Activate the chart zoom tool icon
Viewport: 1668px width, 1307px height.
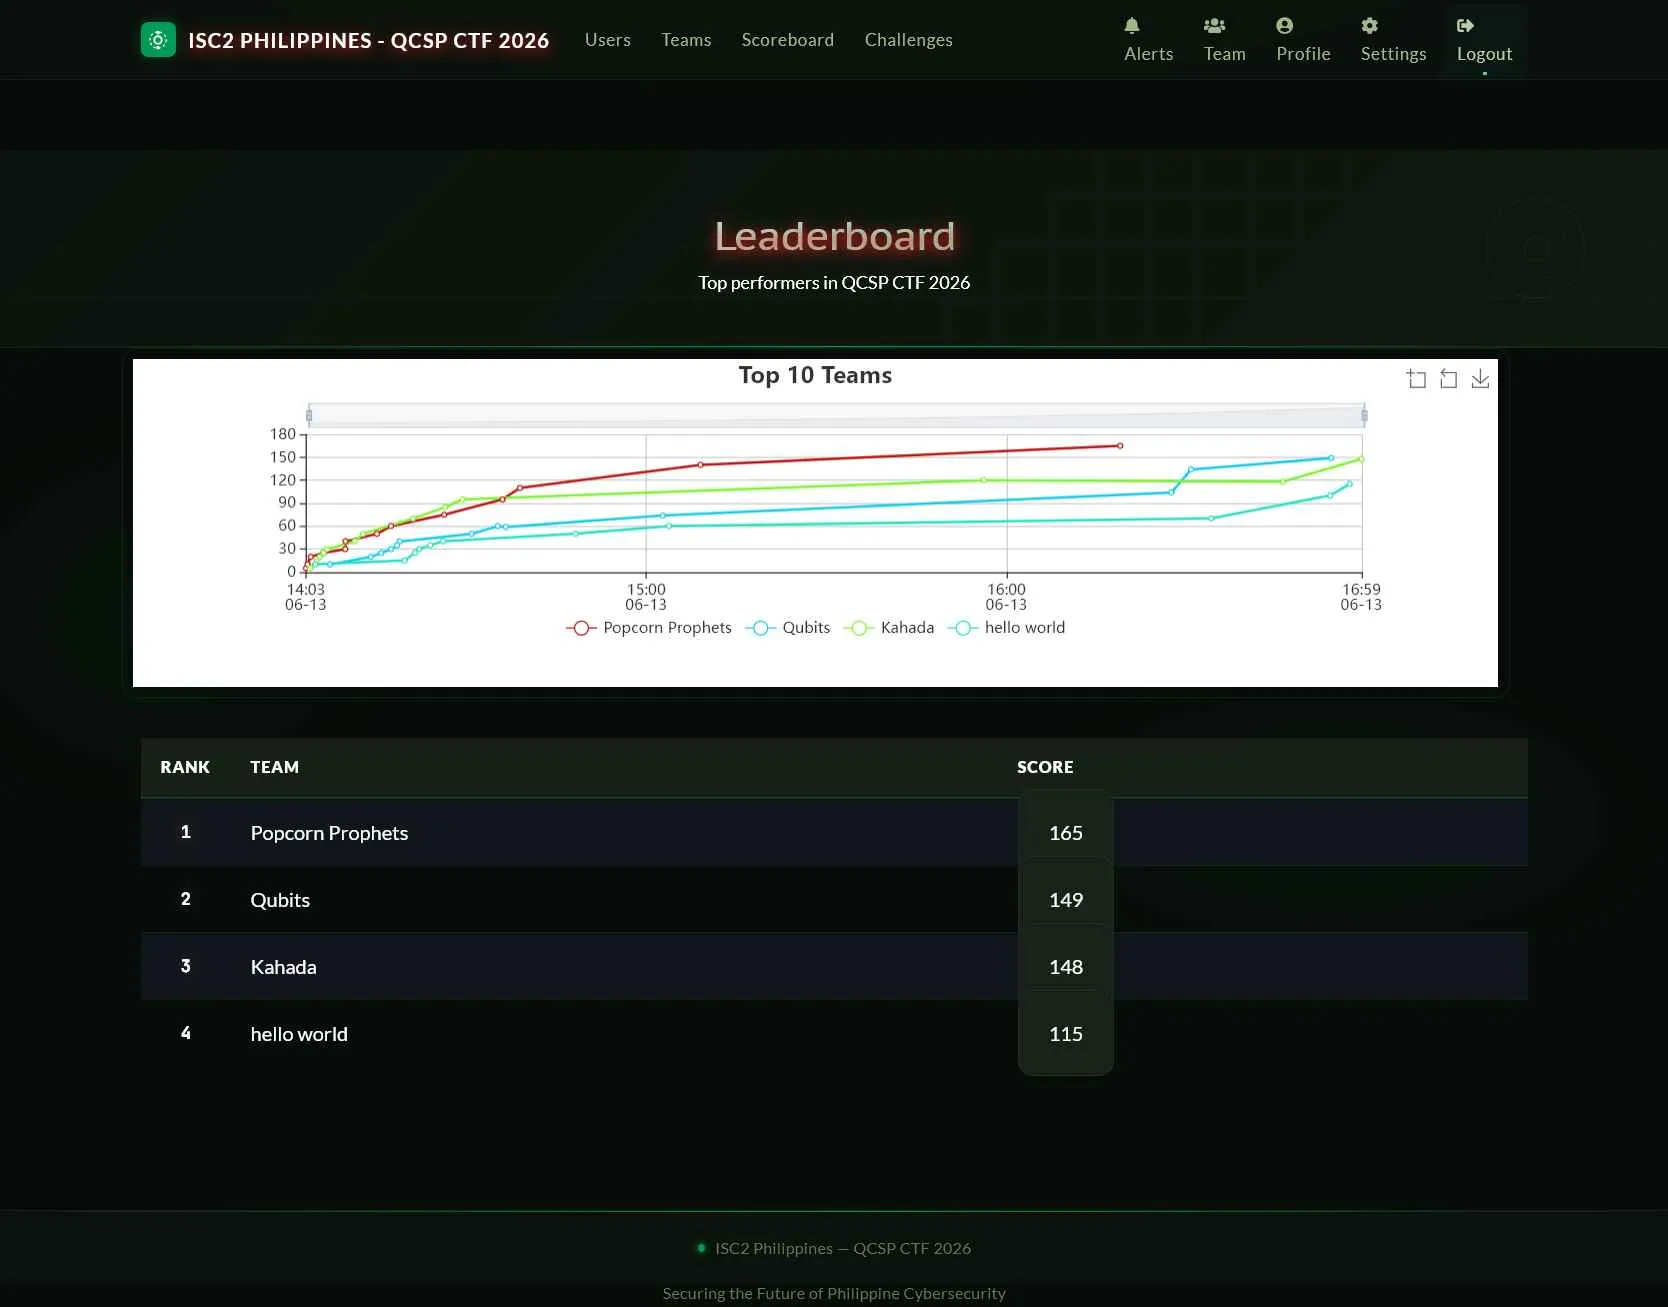pos(1416,379)
